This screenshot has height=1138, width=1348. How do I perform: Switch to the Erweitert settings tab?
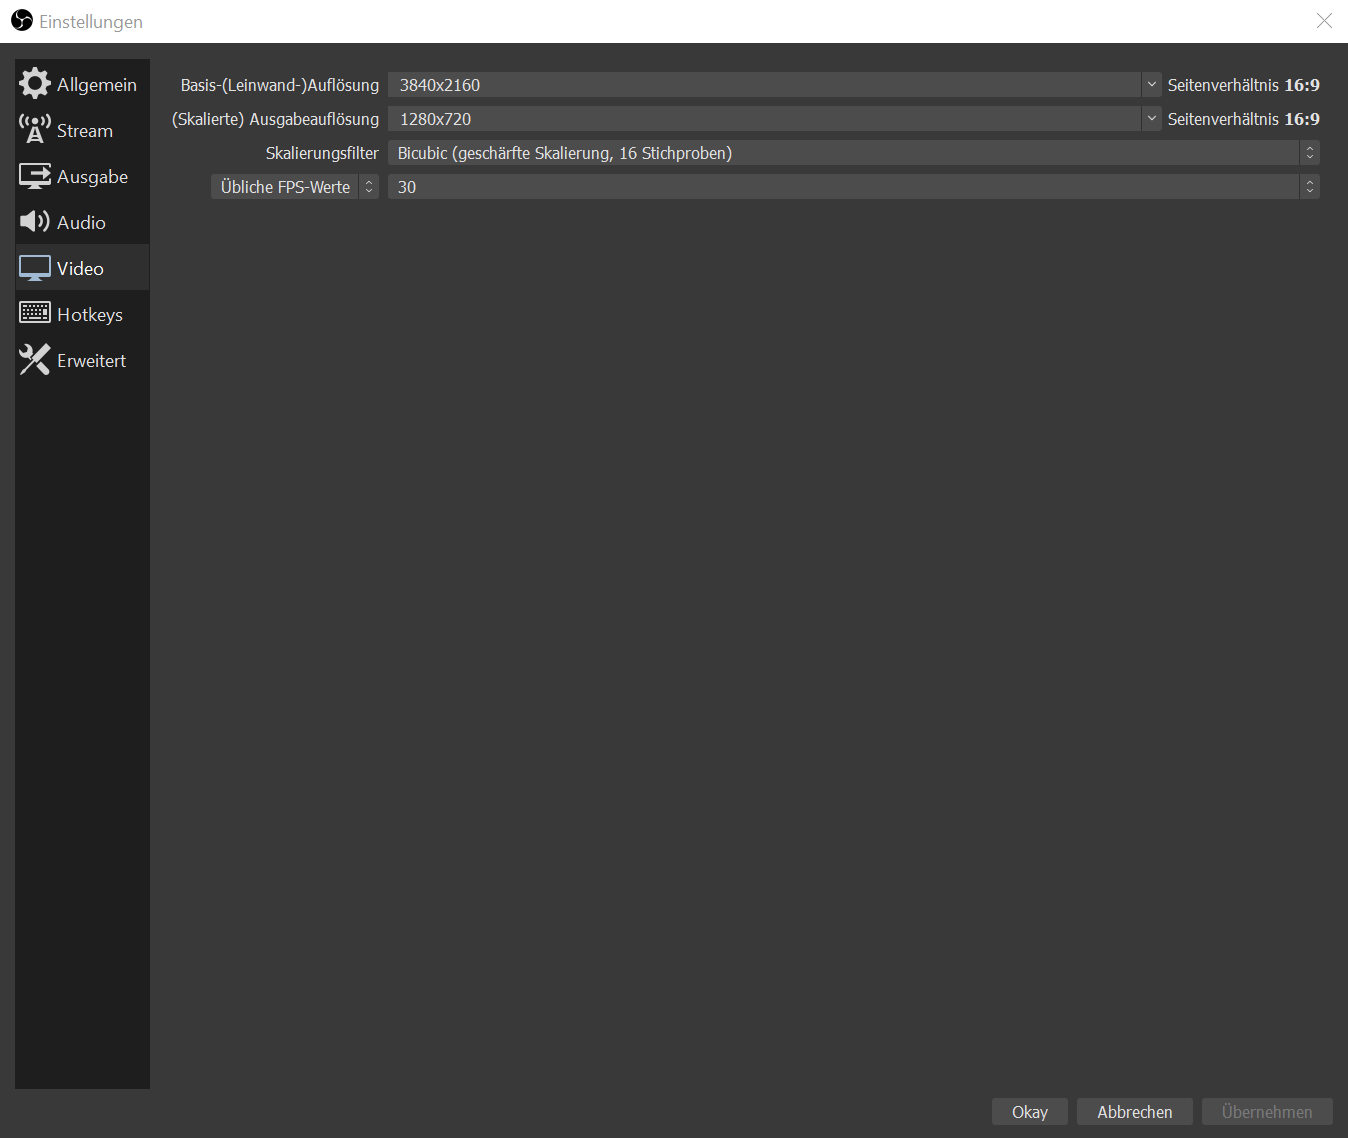point(91,361)
